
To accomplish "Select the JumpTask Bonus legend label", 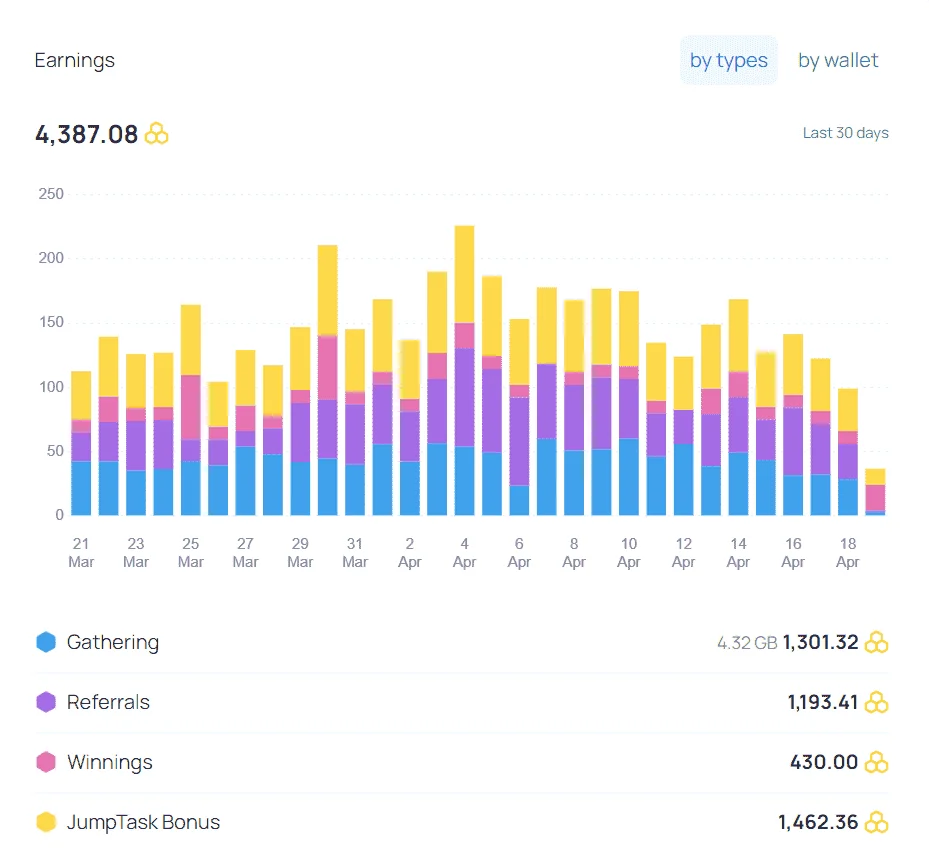I will coord(143,822).
